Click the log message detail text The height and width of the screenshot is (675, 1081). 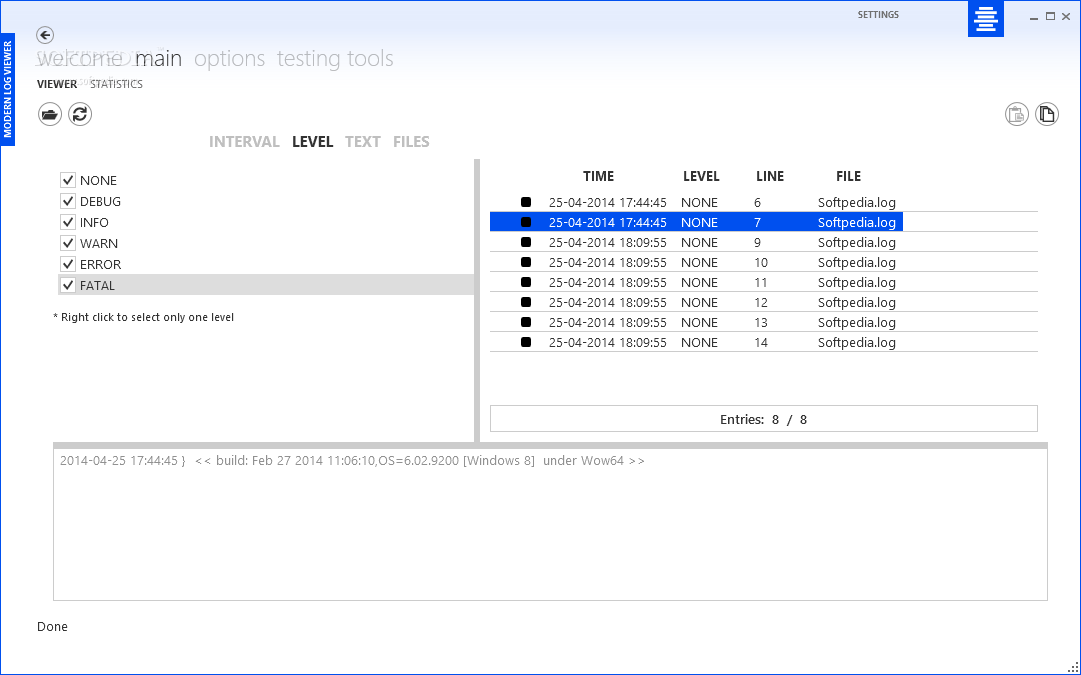[x=352, y=461]
